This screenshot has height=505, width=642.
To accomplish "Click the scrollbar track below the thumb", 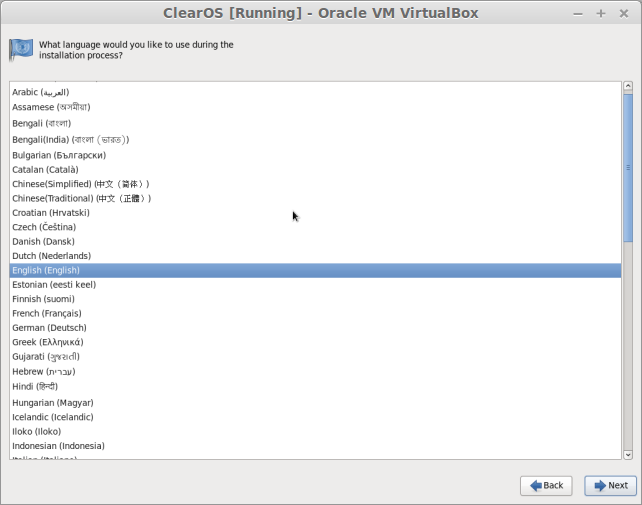I will click(x=628, y=346).
